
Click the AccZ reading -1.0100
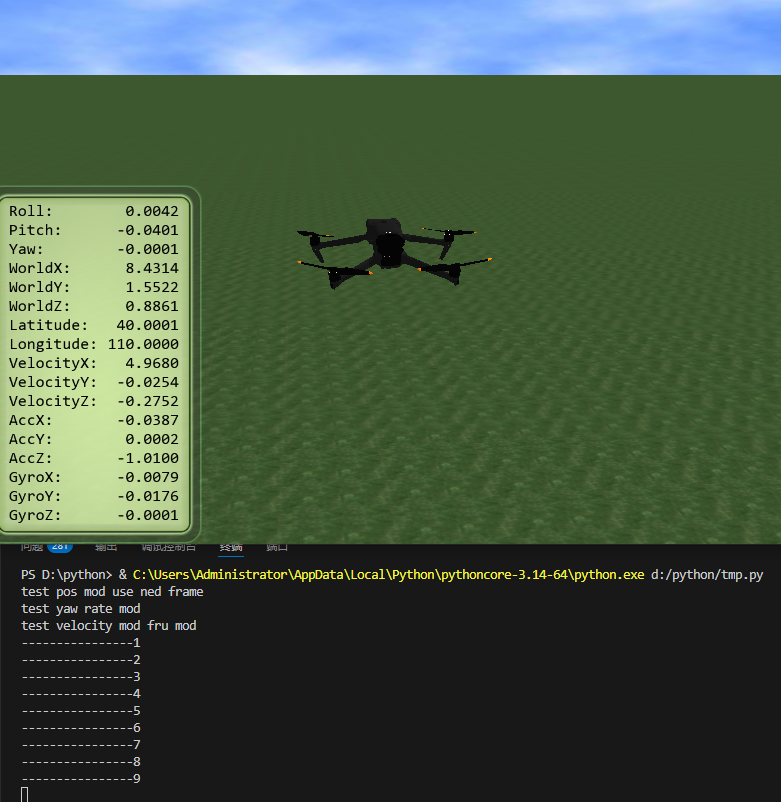click(x=148, y=458)
